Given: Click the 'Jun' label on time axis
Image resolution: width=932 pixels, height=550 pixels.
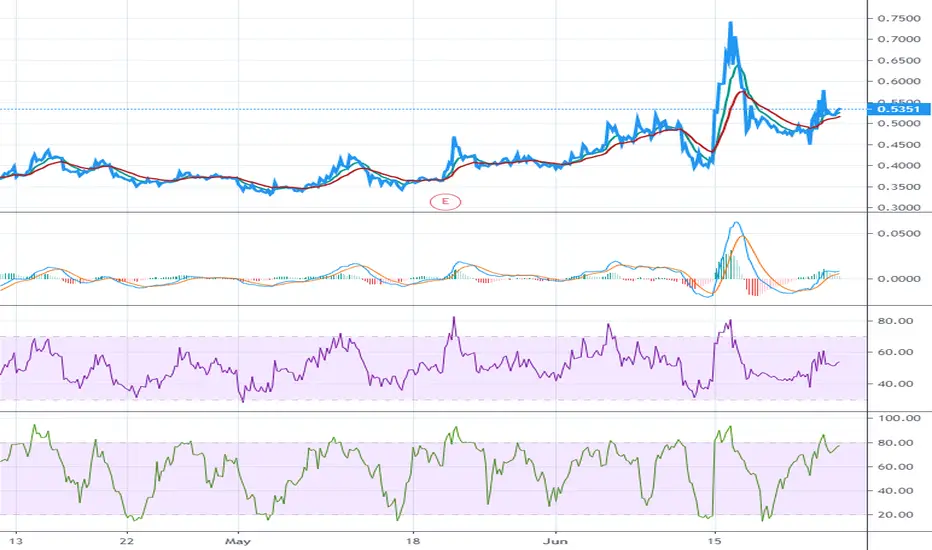Looking at the screenshot, I should pyautogui.click(x=556, y=541).
